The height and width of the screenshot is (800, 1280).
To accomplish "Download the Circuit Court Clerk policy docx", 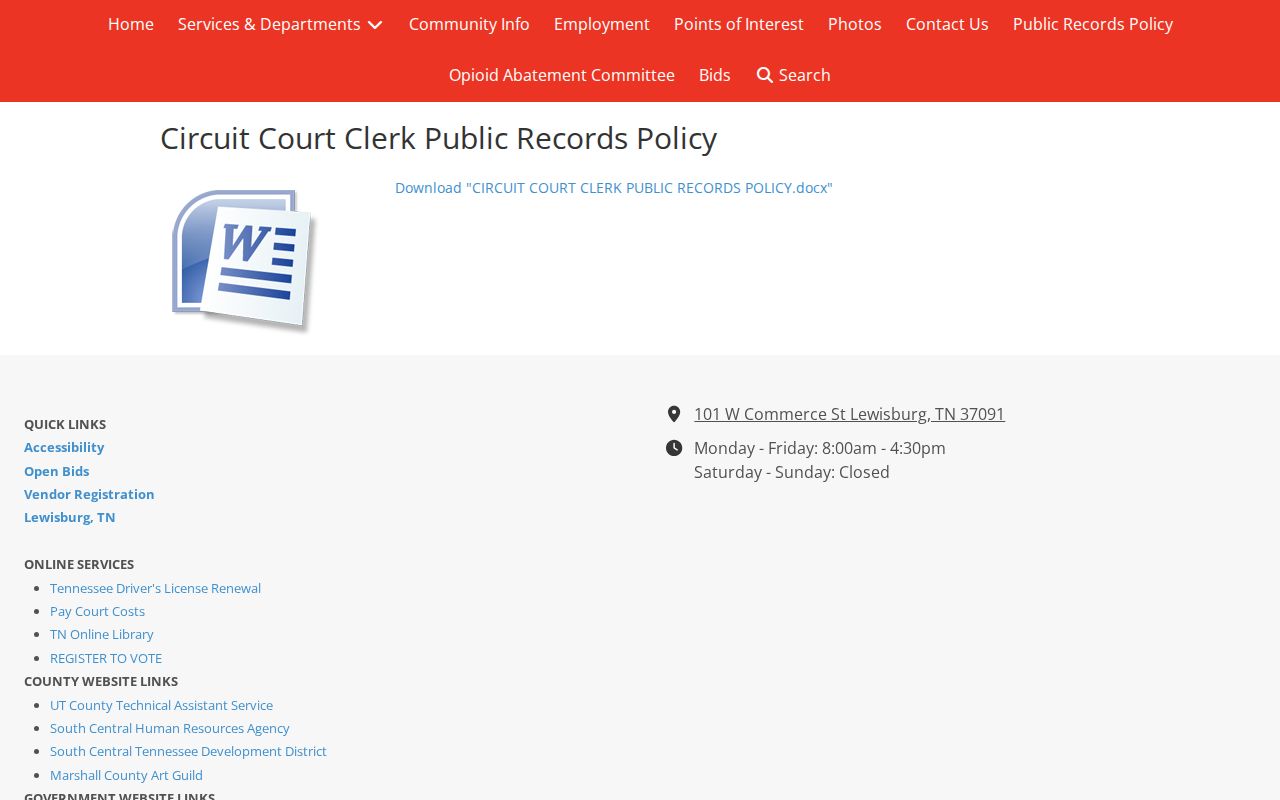I will click(x=614, y=188).
